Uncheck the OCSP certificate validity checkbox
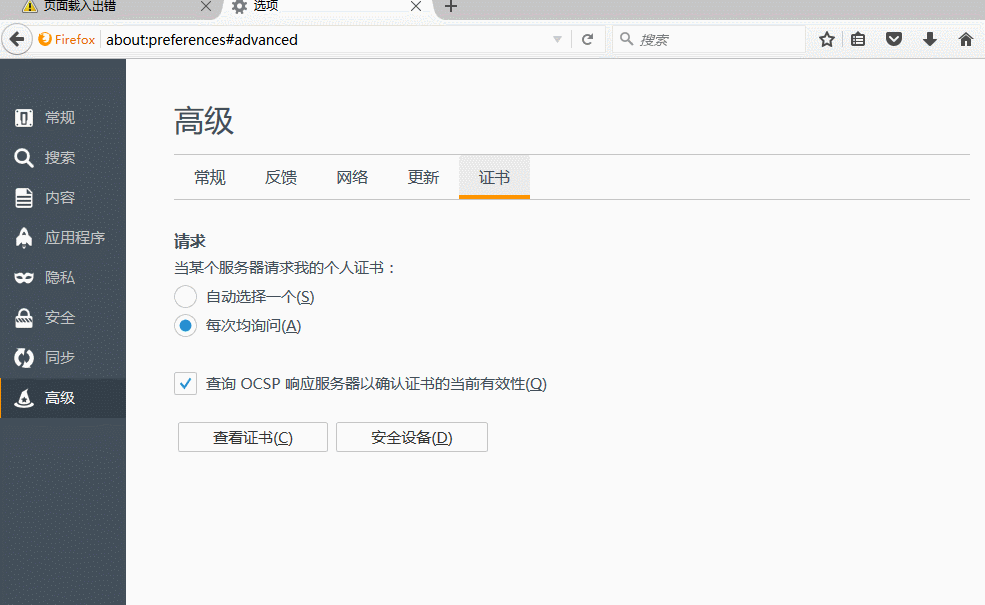Screen dimensions: 985x605 coord(185,383)
